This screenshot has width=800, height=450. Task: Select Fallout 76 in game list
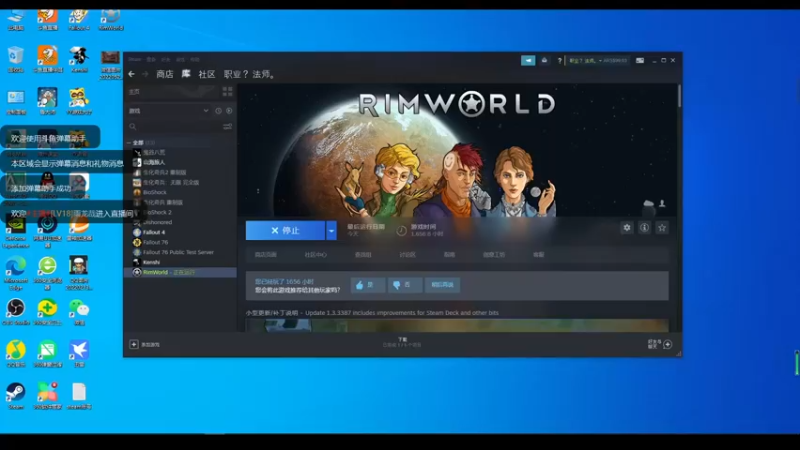point(156,242)
